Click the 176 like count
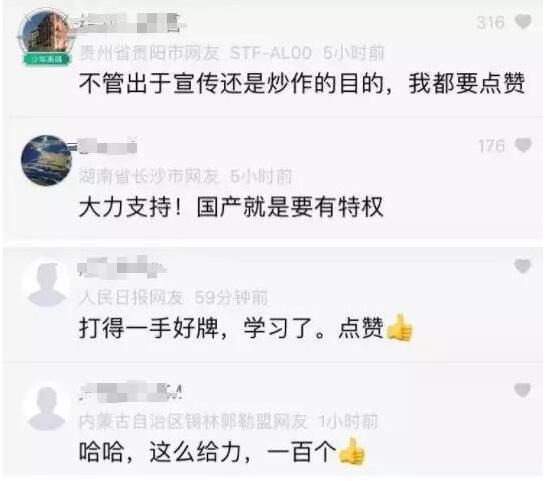 coord(492,146)
